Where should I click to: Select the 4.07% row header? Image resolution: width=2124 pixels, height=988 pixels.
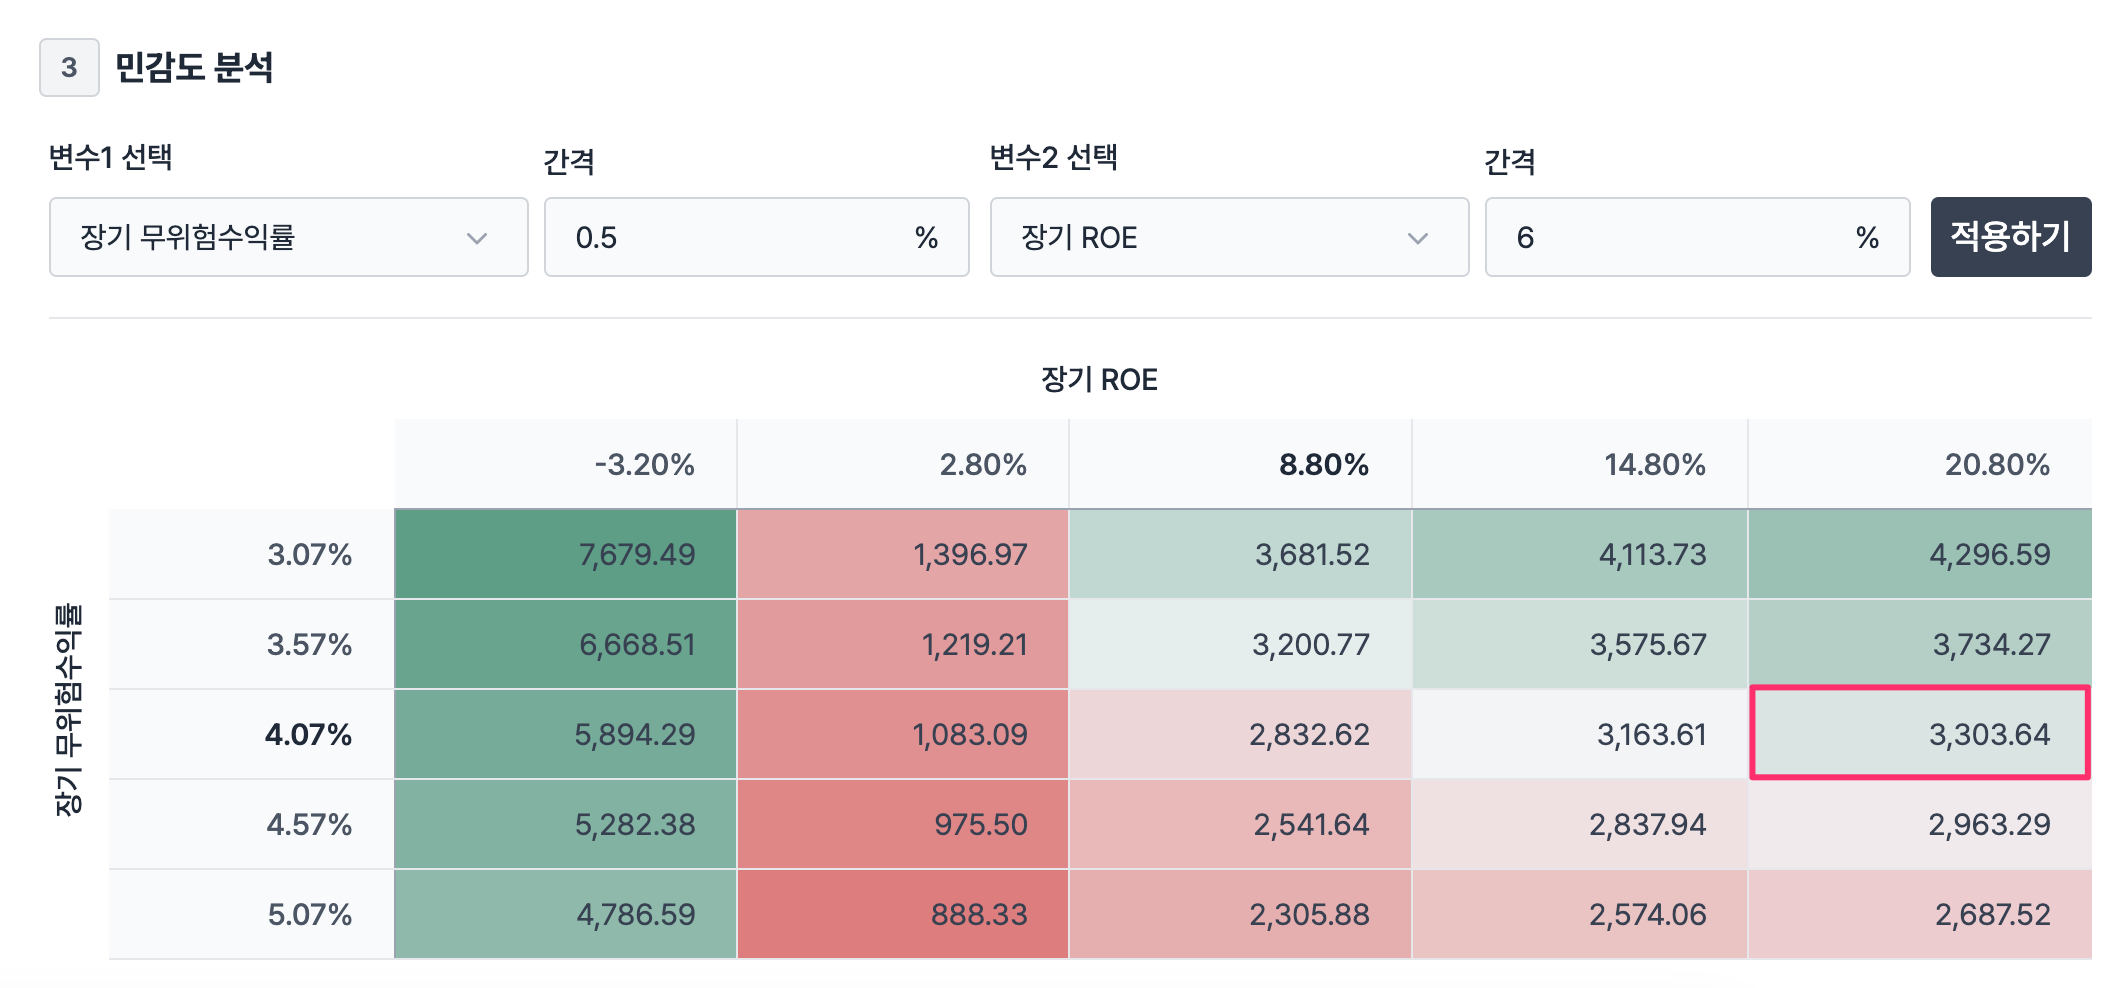251,734
